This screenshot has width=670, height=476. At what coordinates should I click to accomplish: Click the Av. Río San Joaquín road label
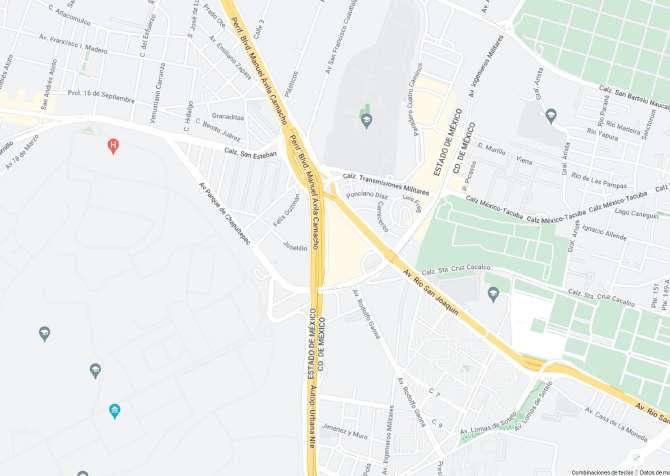pos(431,292)
